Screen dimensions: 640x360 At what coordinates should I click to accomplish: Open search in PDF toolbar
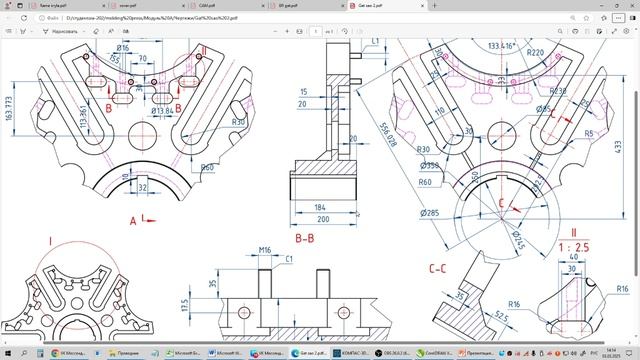coord(560,31)
